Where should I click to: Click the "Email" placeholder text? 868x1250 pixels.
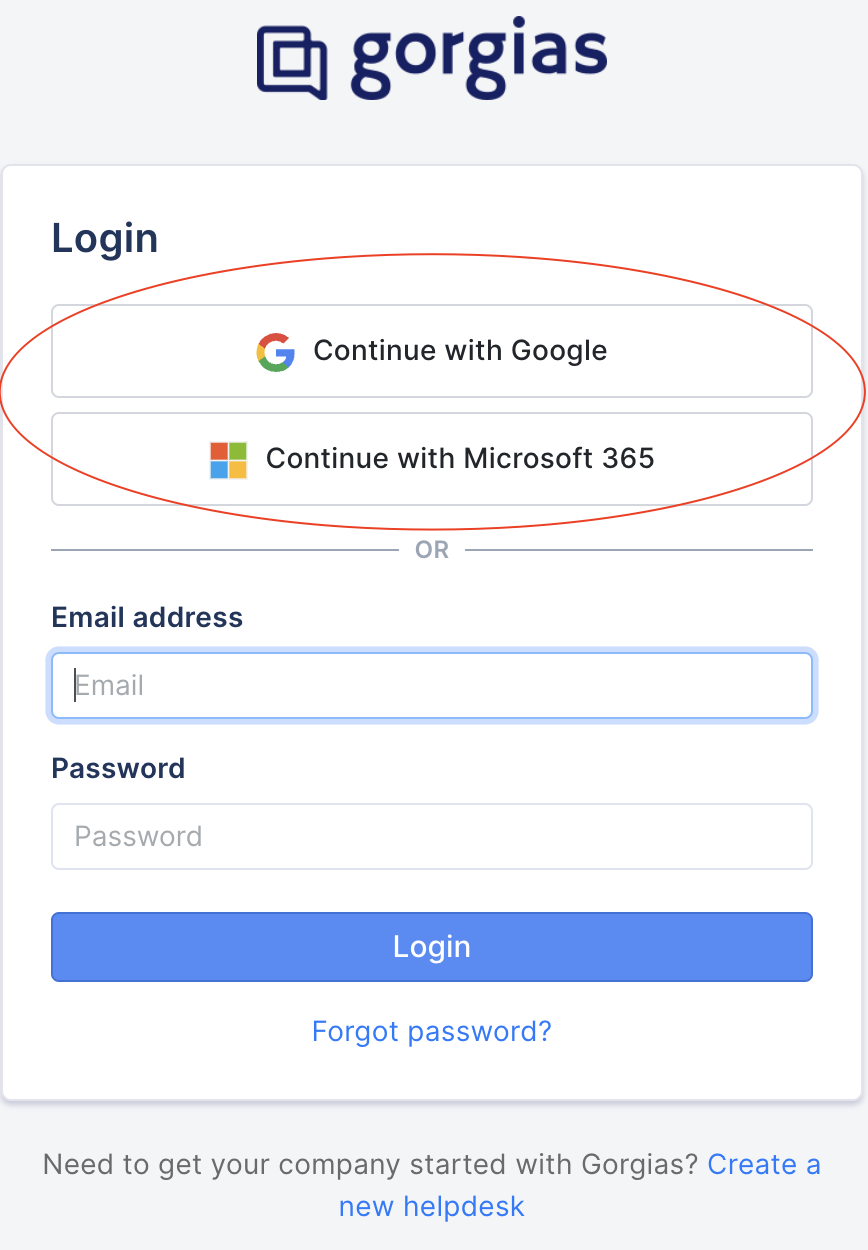tap(110, 686)
